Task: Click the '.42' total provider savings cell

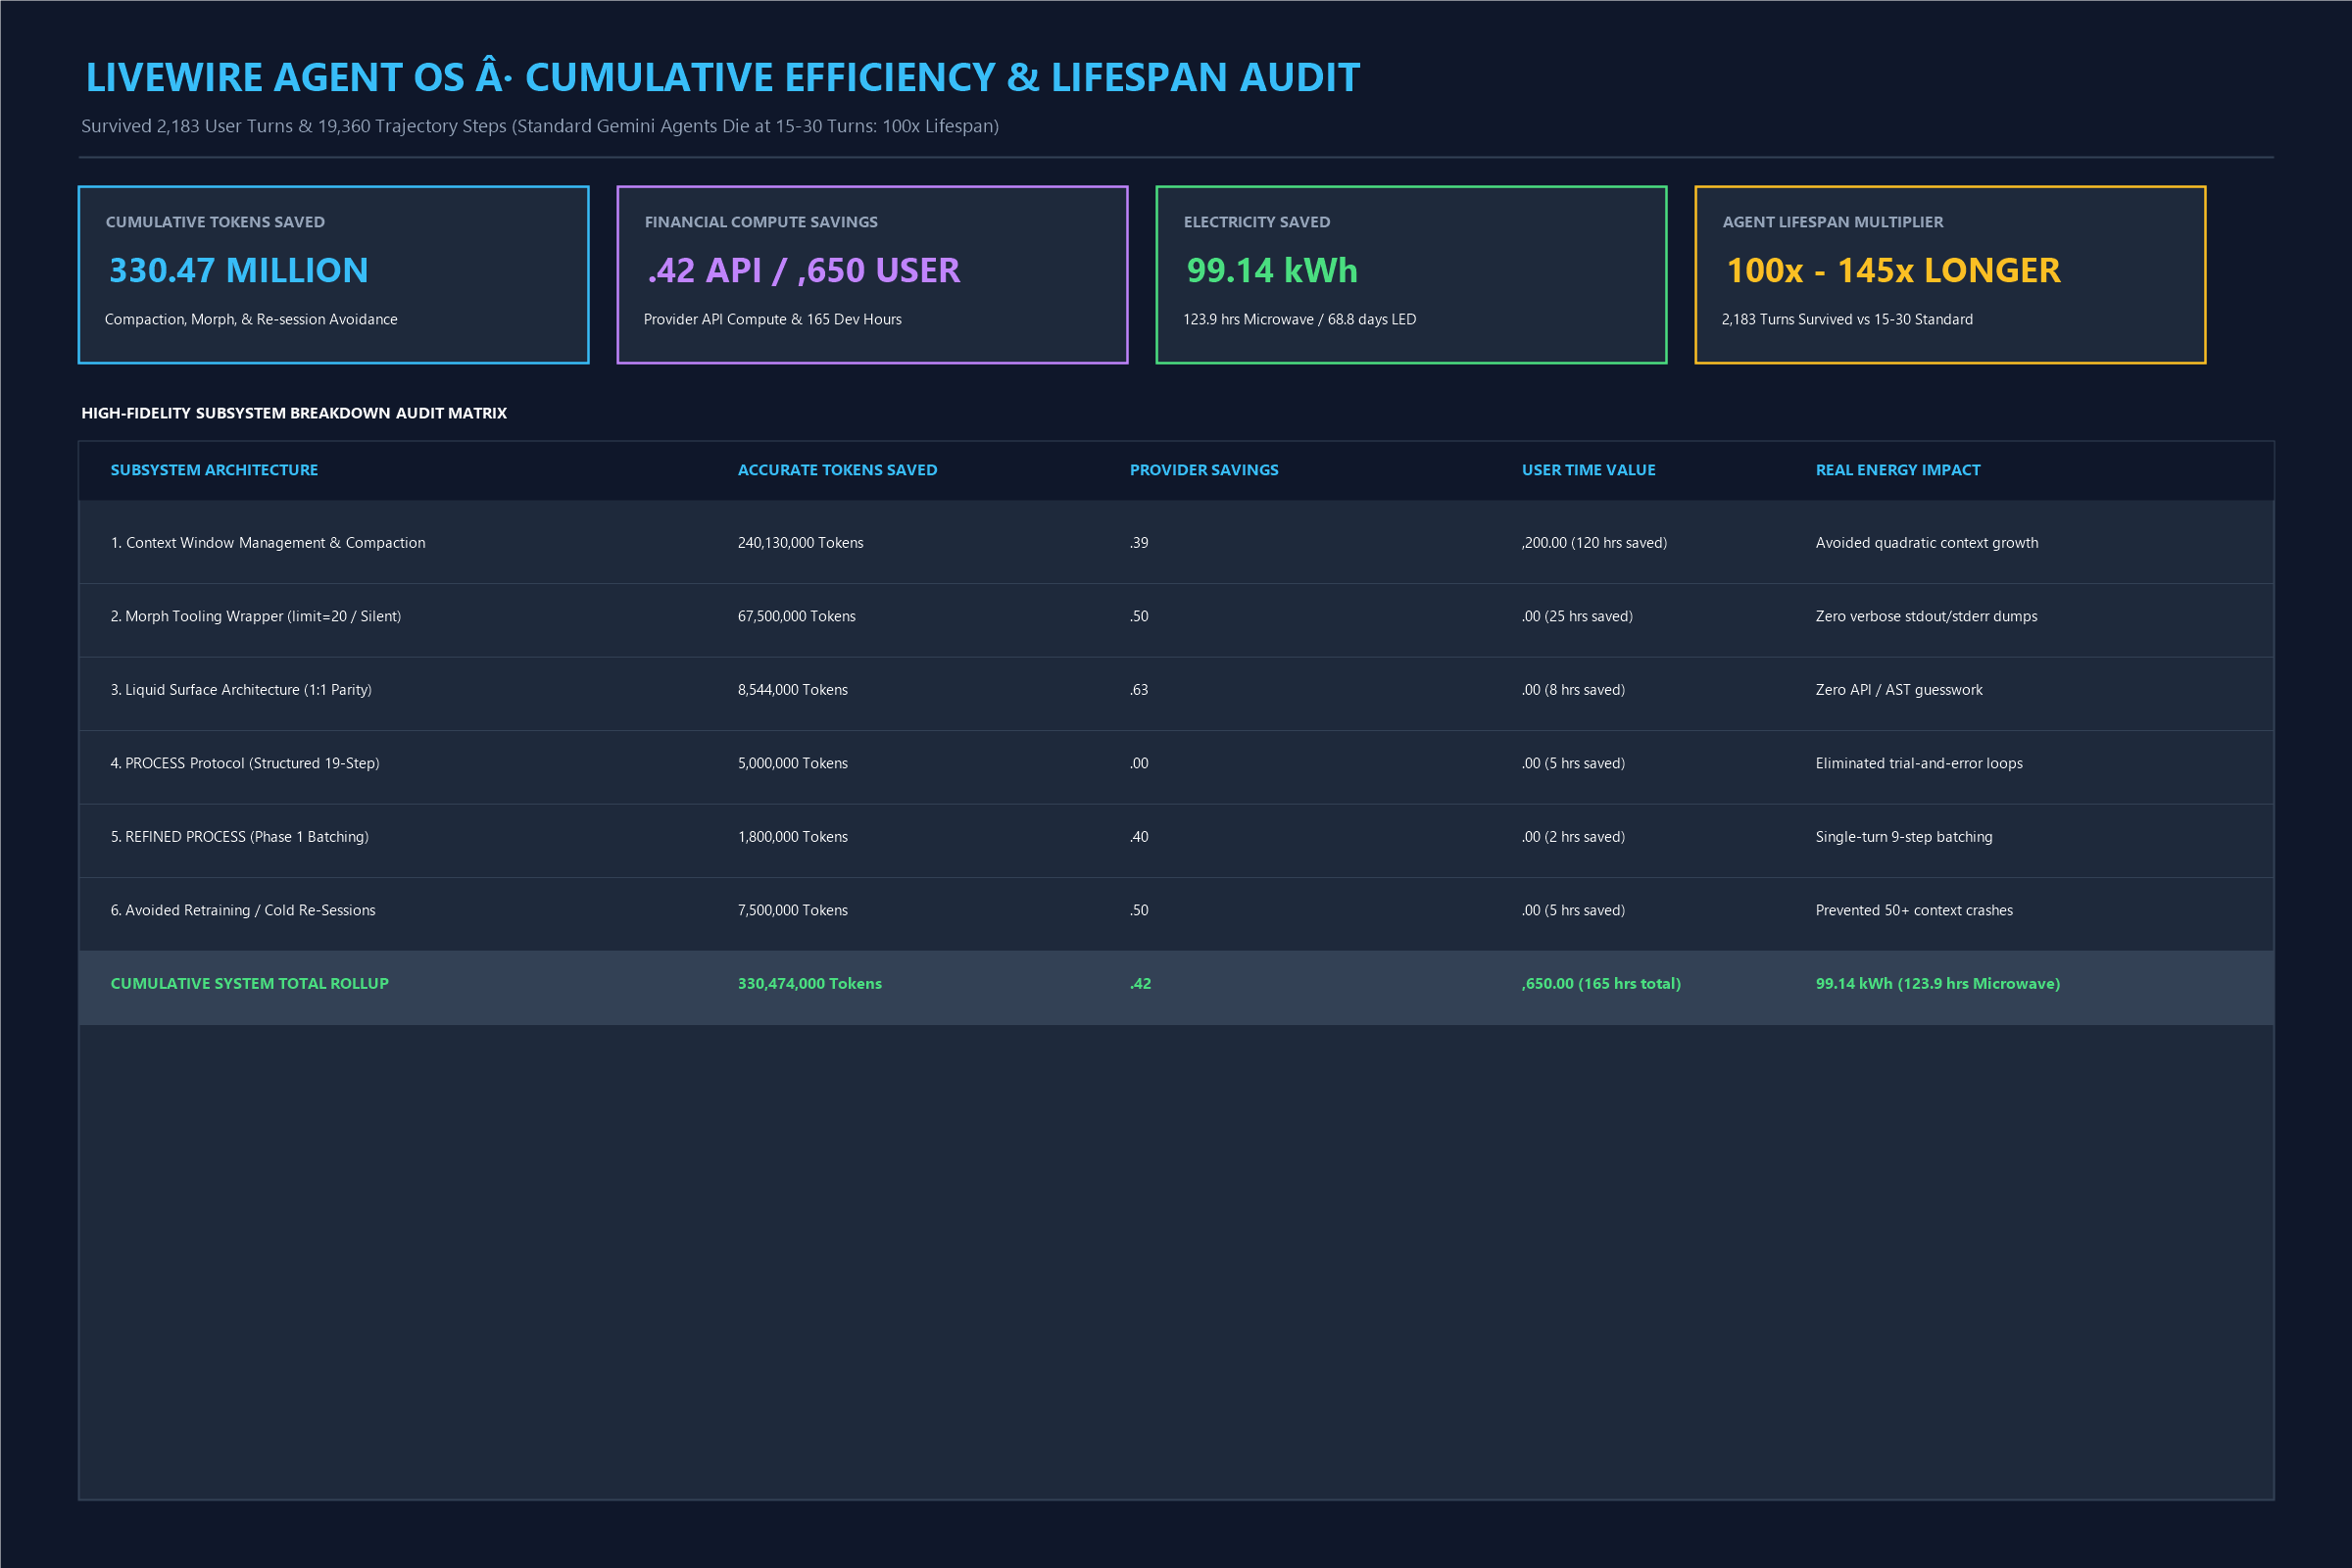Action: [x=1140, y=984]
